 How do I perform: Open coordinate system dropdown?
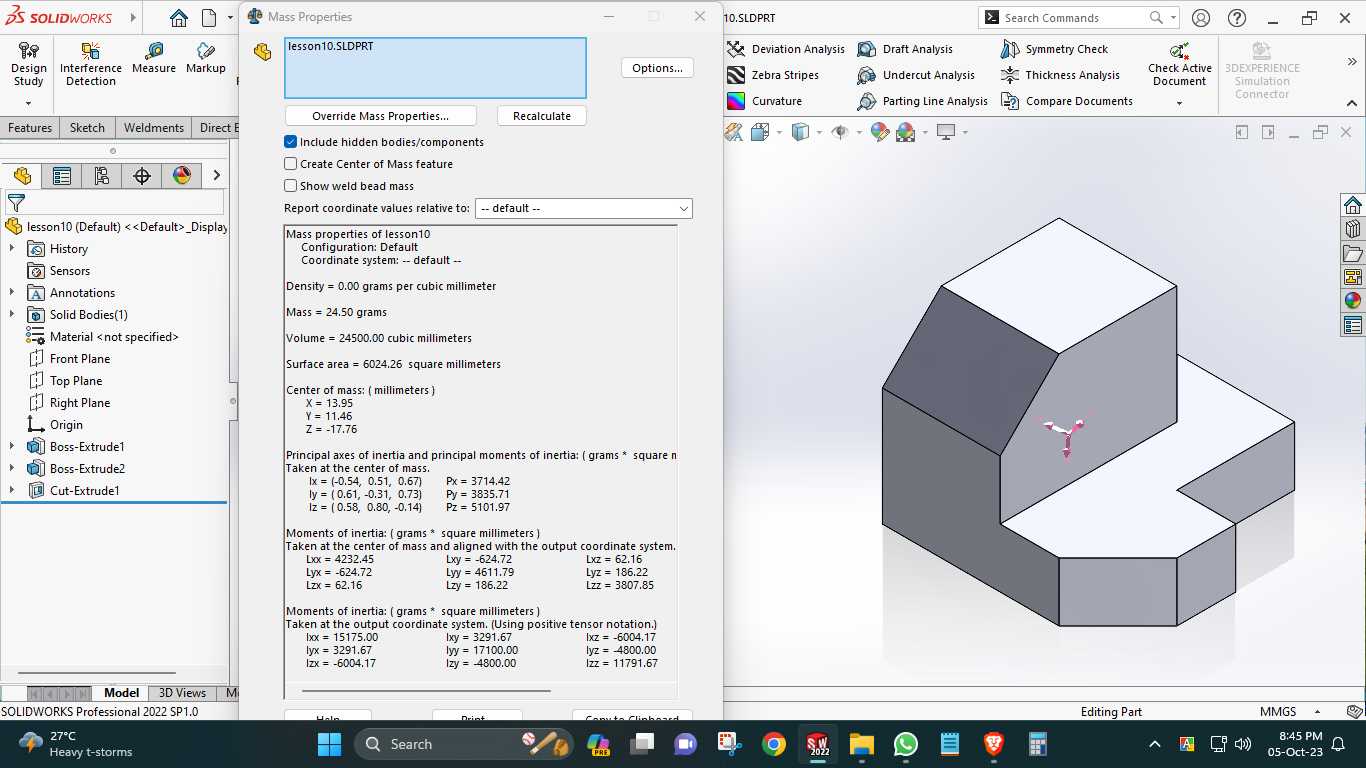(x=584, y=208)
